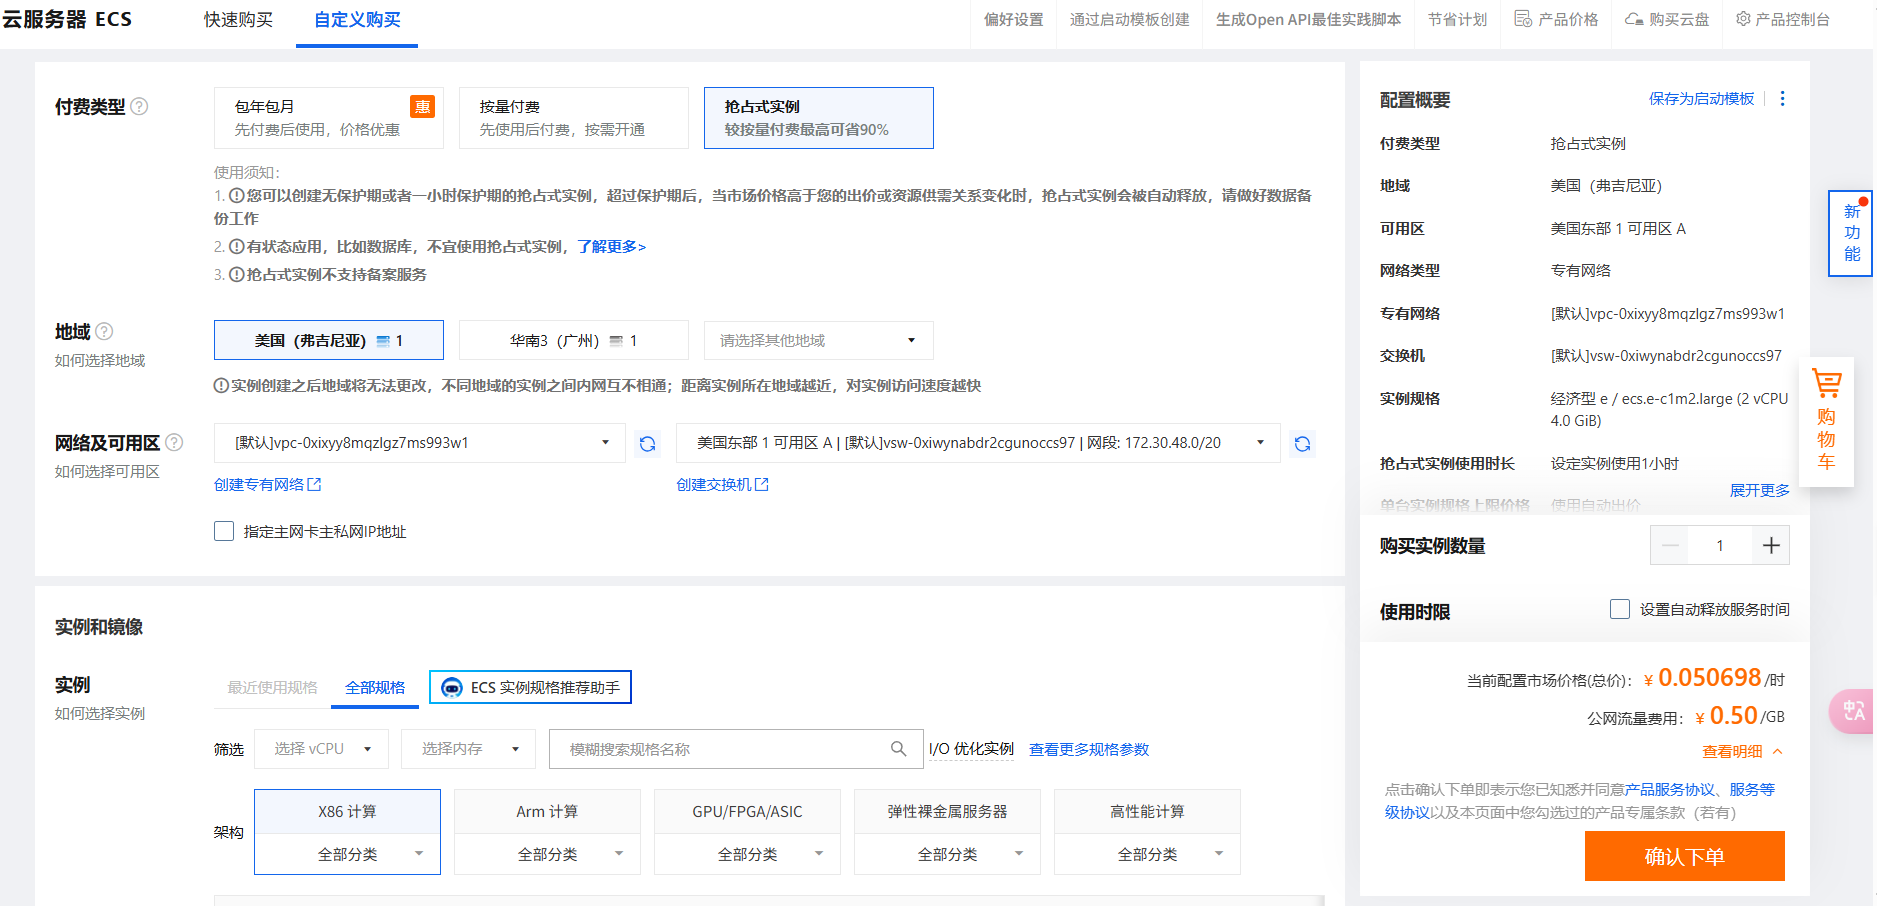1877x906 pixels.
Task: Refresh the VPC selection list
Action: point(647,443)
